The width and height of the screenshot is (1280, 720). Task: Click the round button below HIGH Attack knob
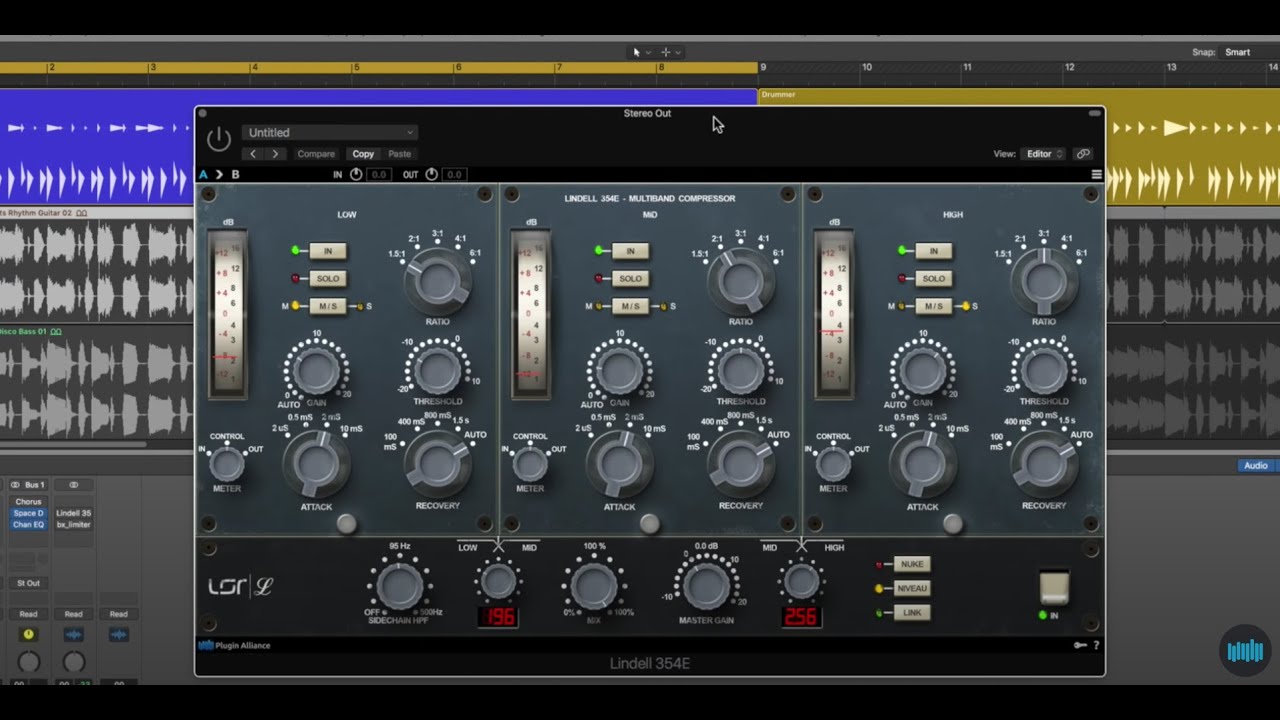952,524
